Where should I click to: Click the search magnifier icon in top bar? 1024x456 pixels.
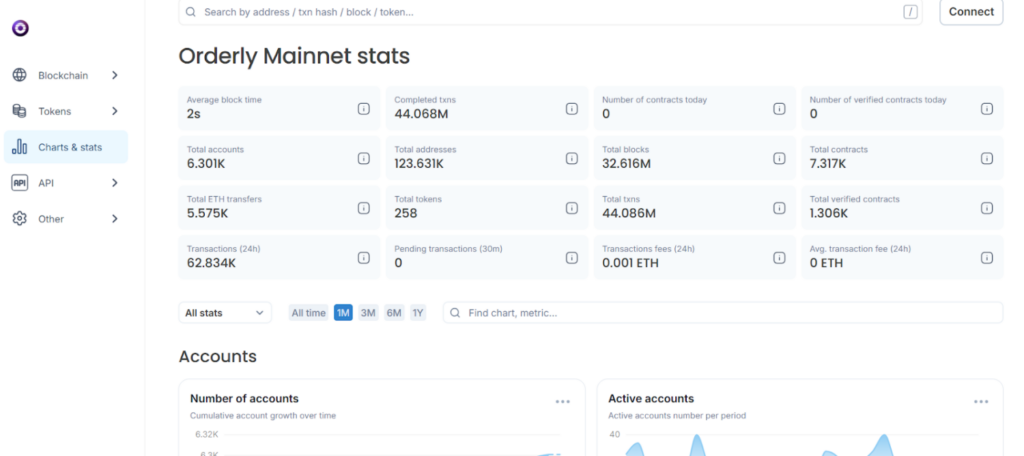pos(190,12)
